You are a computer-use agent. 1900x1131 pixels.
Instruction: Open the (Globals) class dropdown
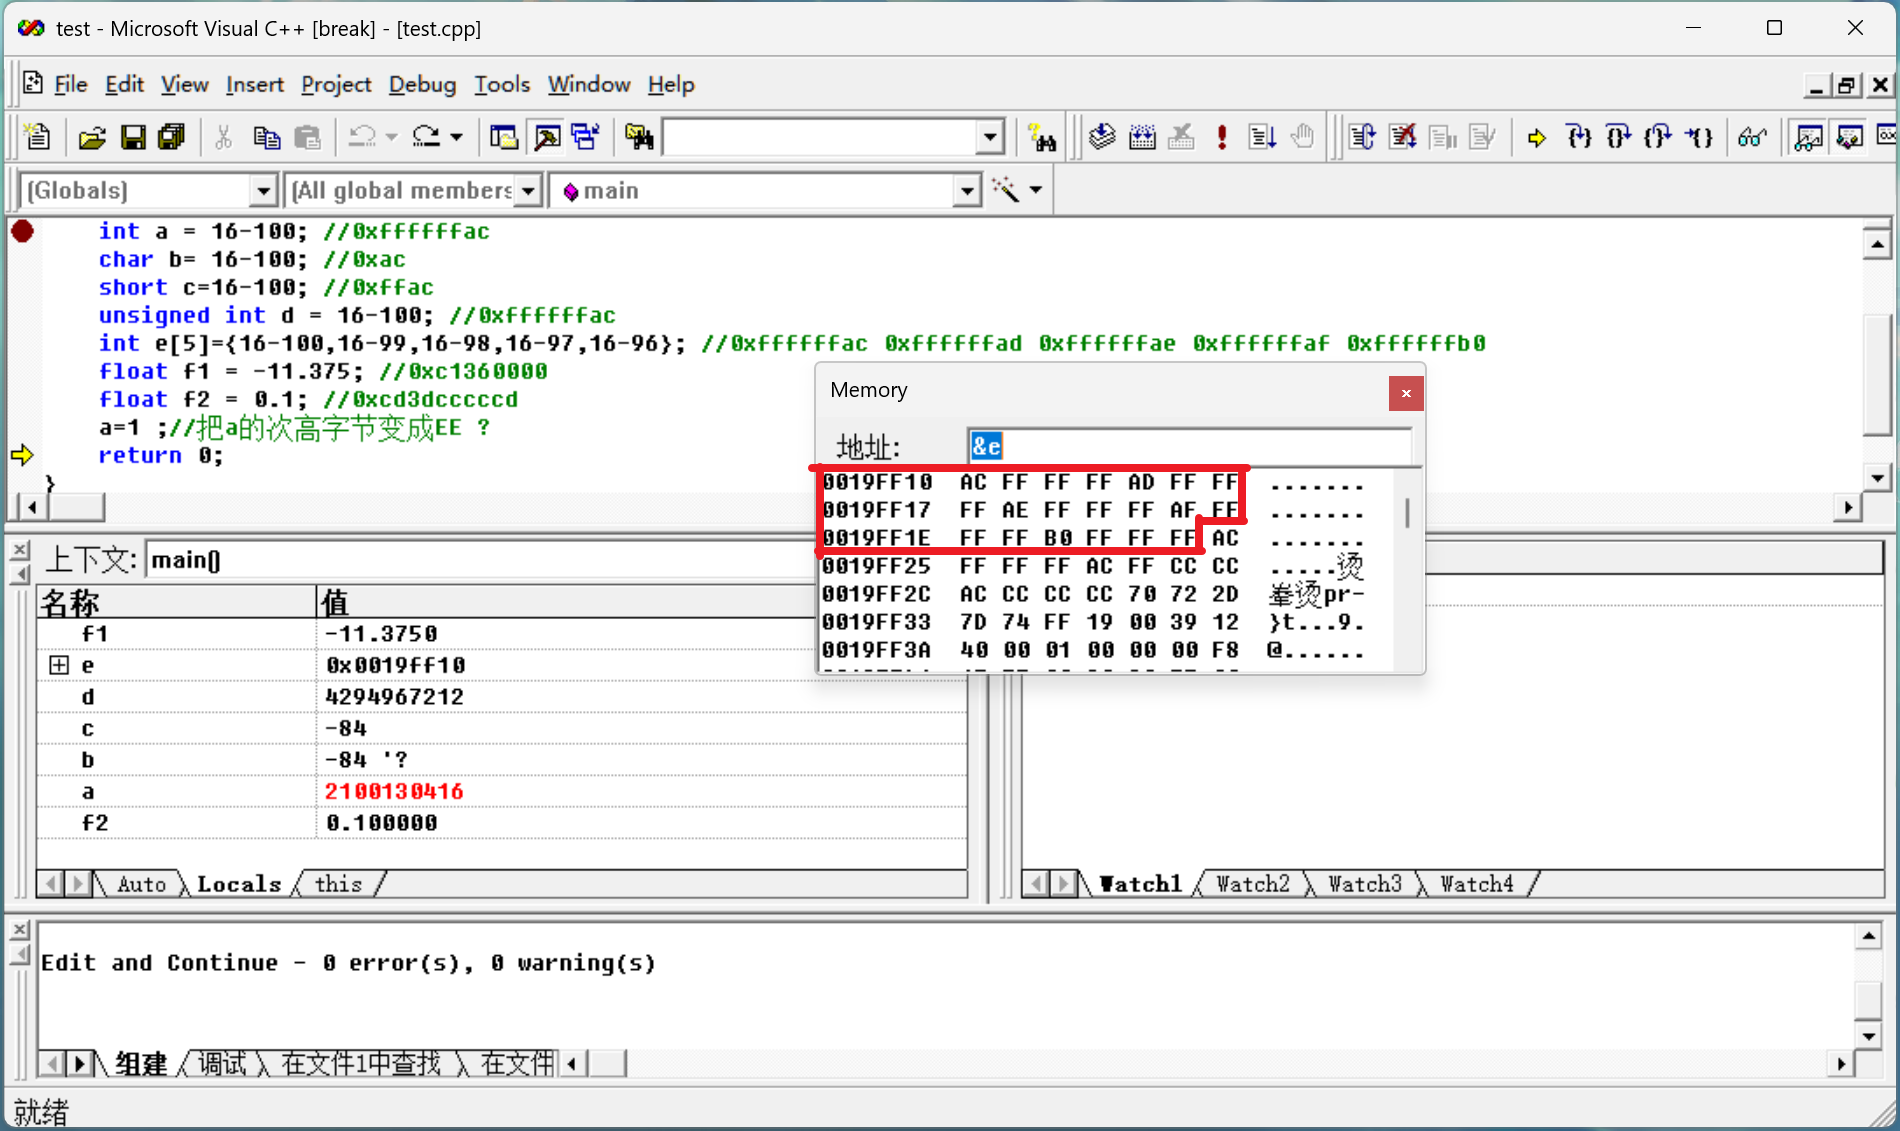coord(263,190)
